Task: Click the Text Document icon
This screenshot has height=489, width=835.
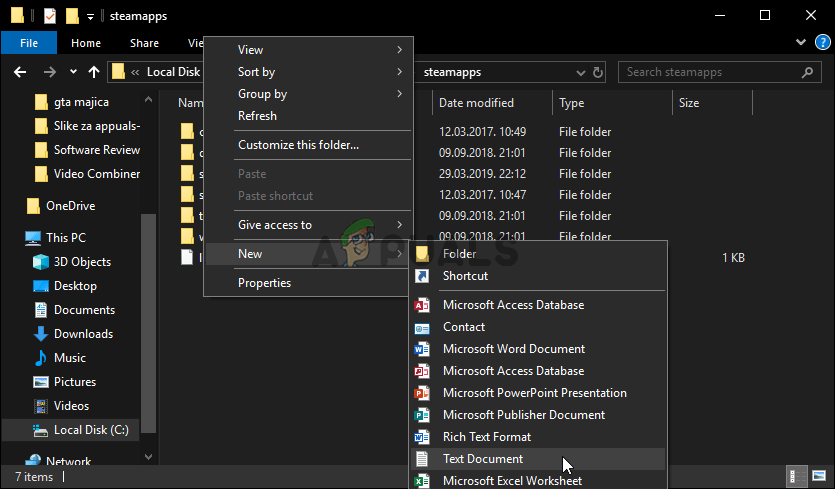Action: click(422, 459)
